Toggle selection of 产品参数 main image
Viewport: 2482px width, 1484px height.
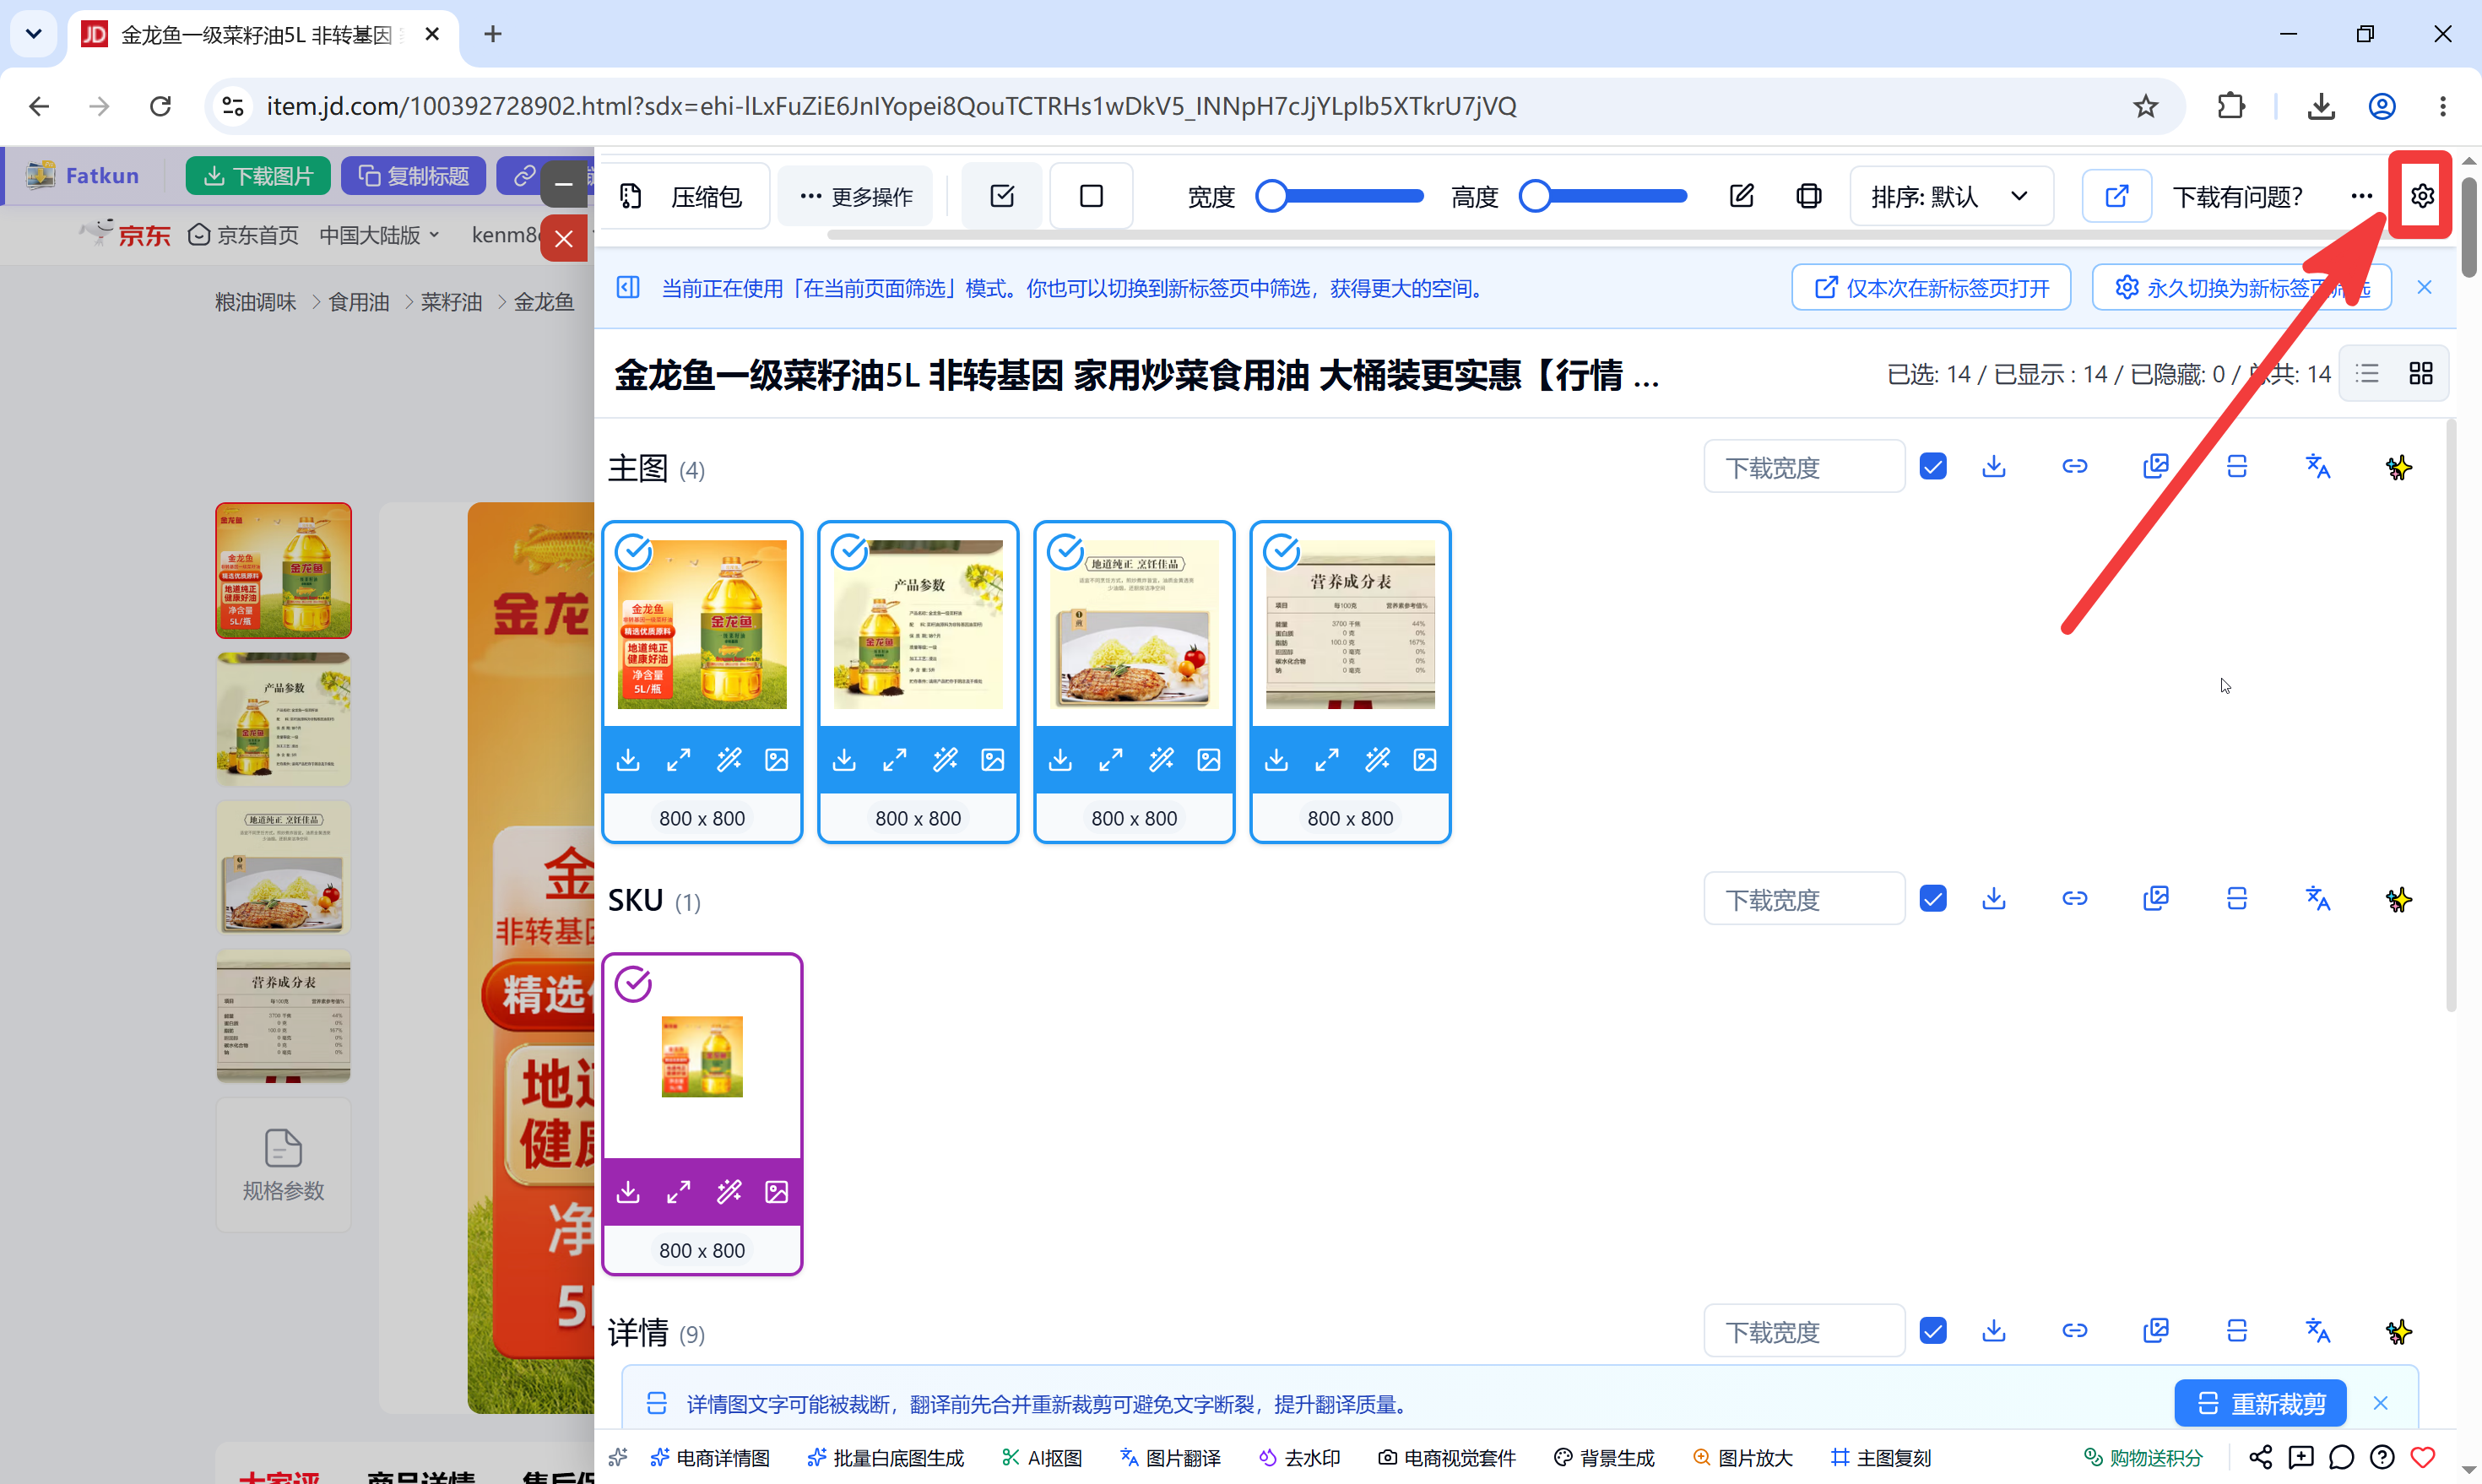pos(849,551)
